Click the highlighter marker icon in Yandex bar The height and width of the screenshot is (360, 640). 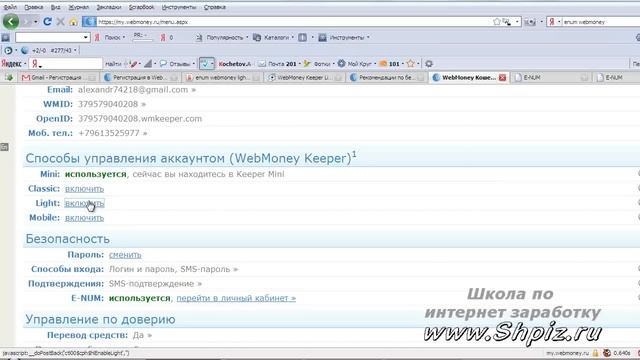(x=133, y=64)
